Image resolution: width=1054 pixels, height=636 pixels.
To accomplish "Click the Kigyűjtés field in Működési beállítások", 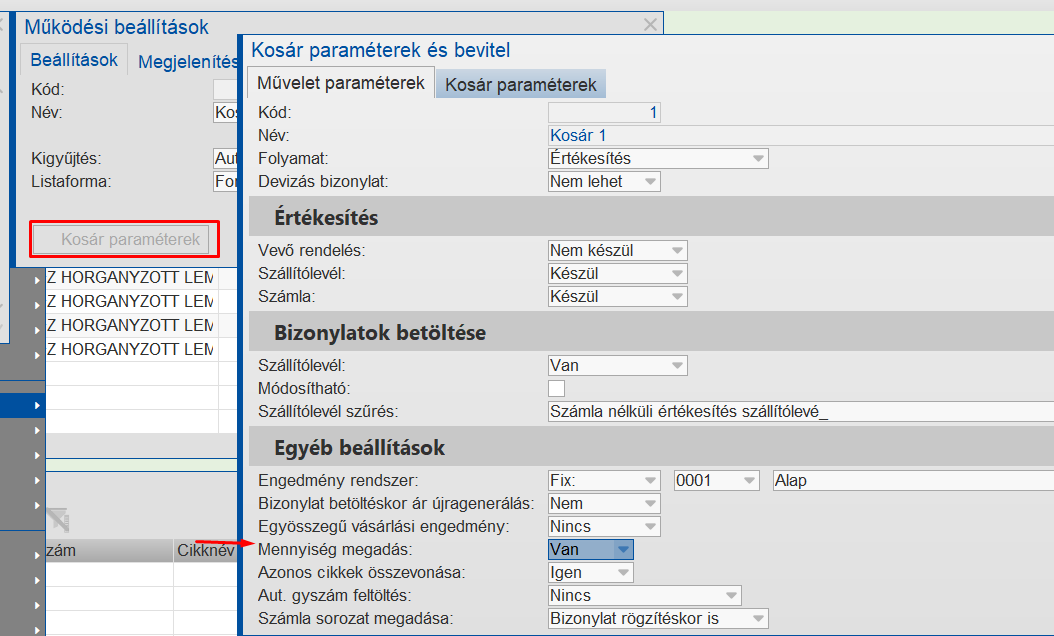I will tap(225, 159).
